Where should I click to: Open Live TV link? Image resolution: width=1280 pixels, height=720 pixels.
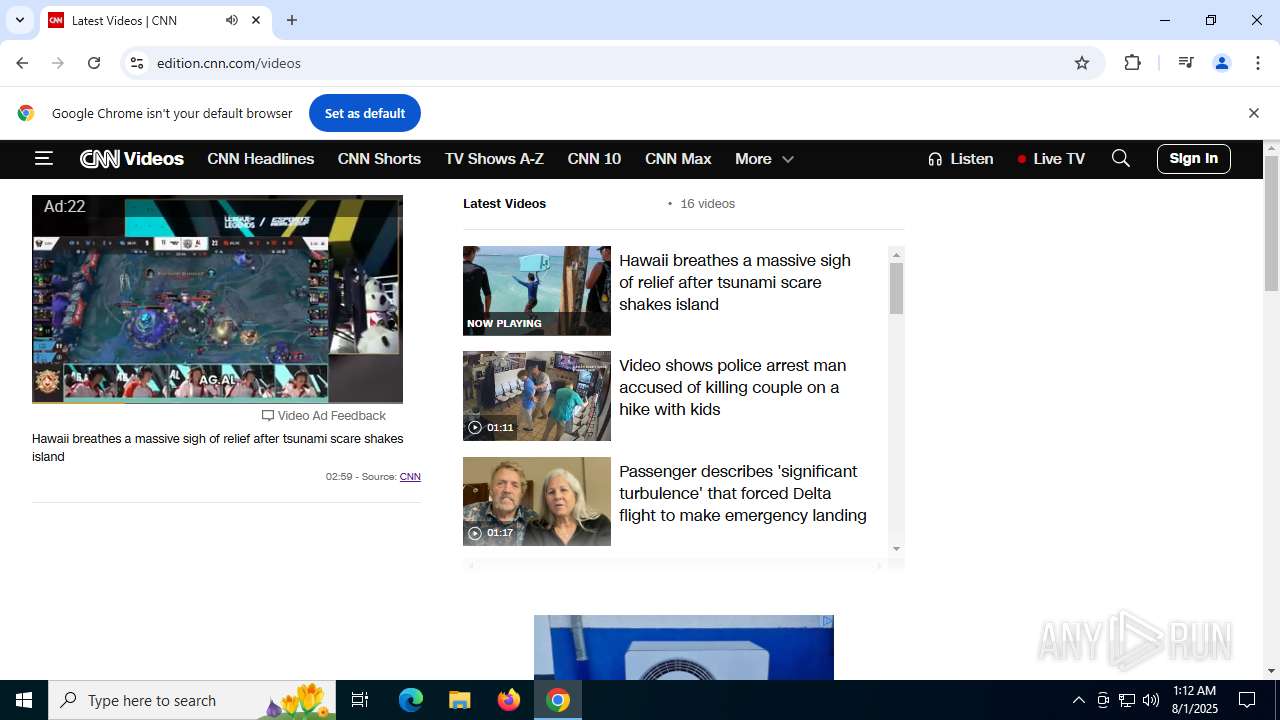tap(1051, 159)
